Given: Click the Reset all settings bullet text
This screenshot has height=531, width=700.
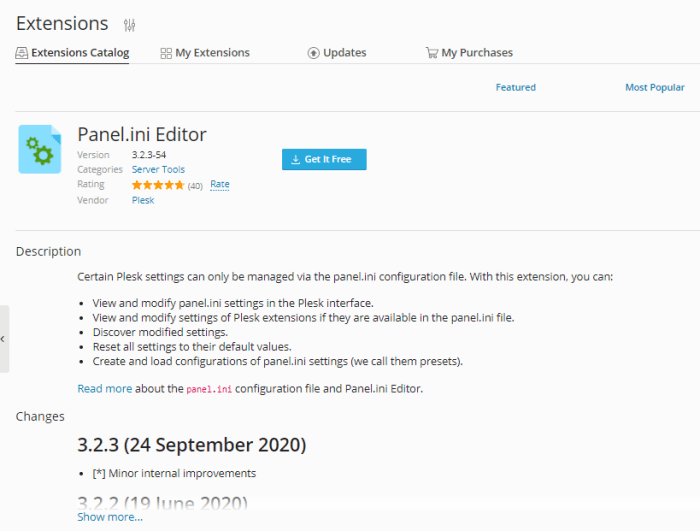Looking at the screenshot, I should (x=192, y=347).
